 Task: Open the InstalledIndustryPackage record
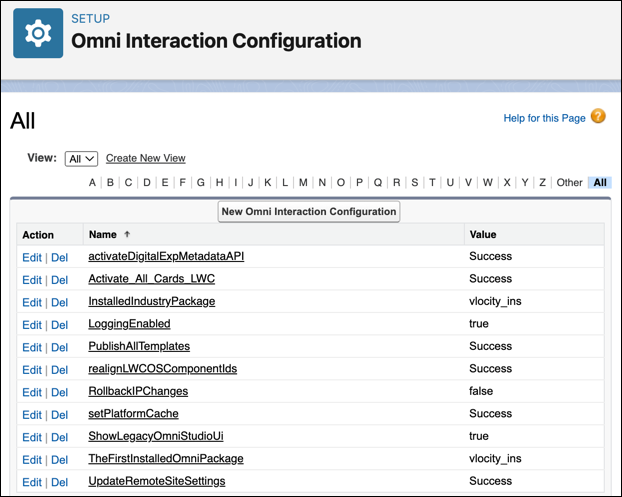click(x=151, y=301)
